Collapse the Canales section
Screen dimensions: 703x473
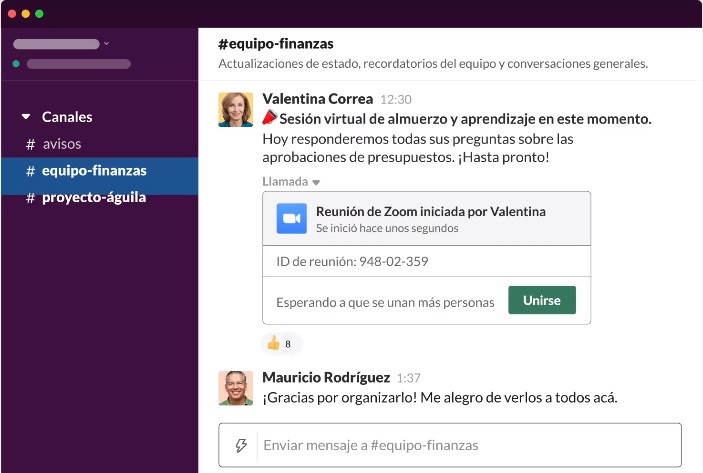point(26,117)
